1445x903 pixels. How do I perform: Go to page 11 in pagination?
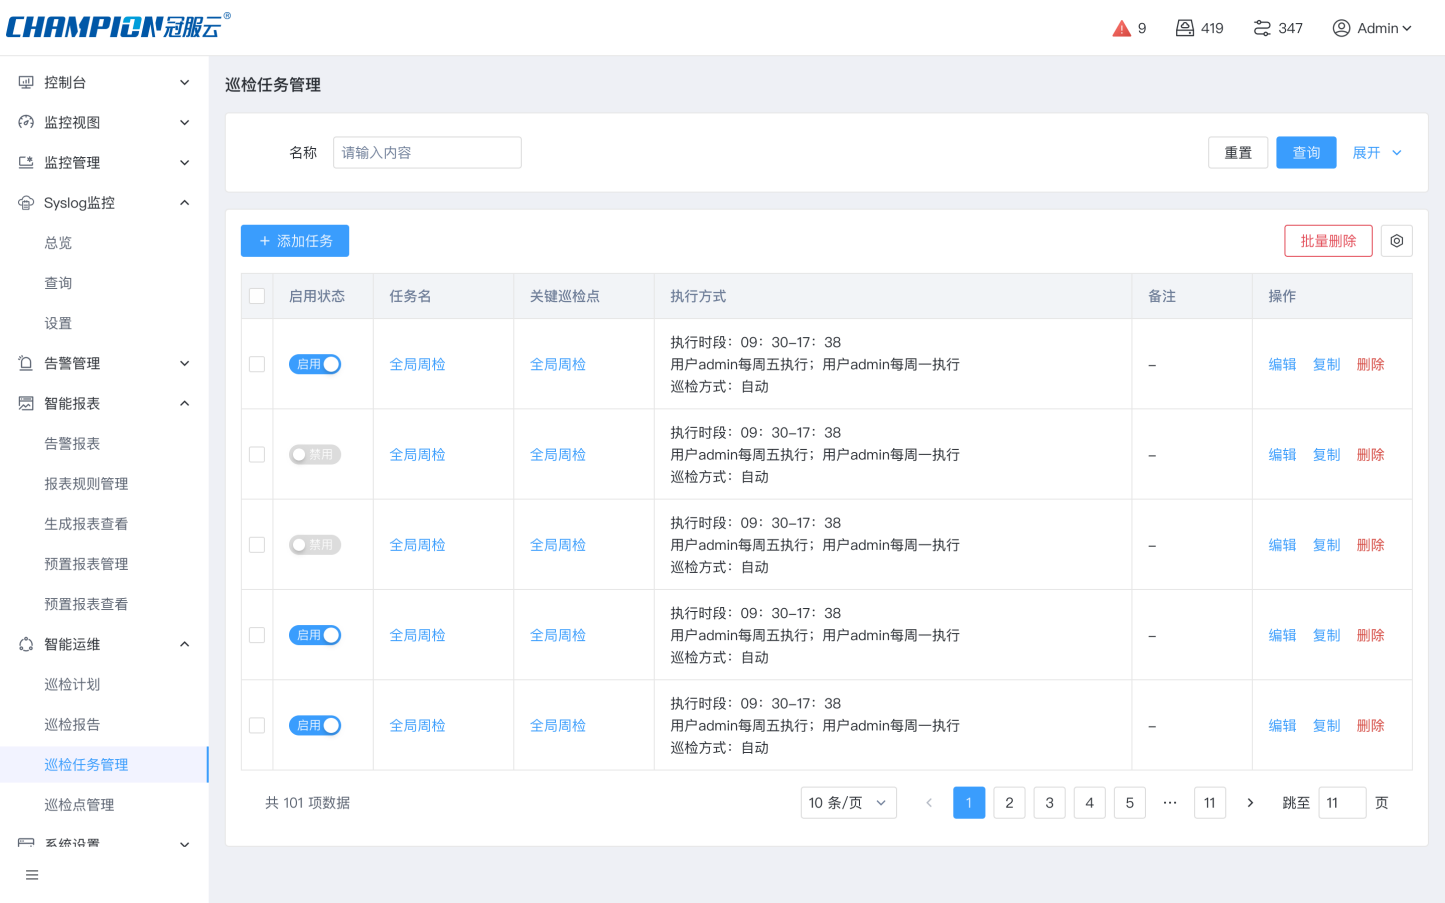click(1210, 803)
